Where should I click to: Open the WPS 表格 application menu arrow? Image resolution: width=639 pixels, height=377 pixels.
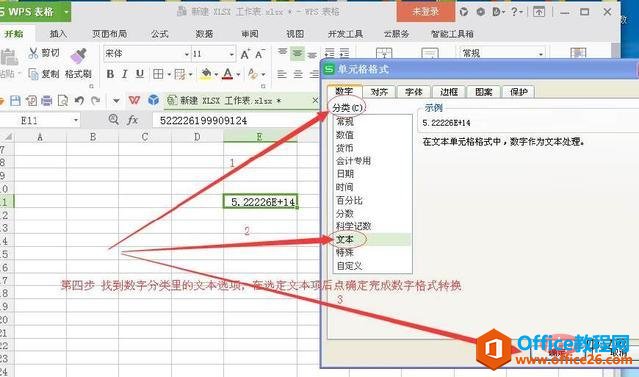pyautogui.click(x=66, y=12)
